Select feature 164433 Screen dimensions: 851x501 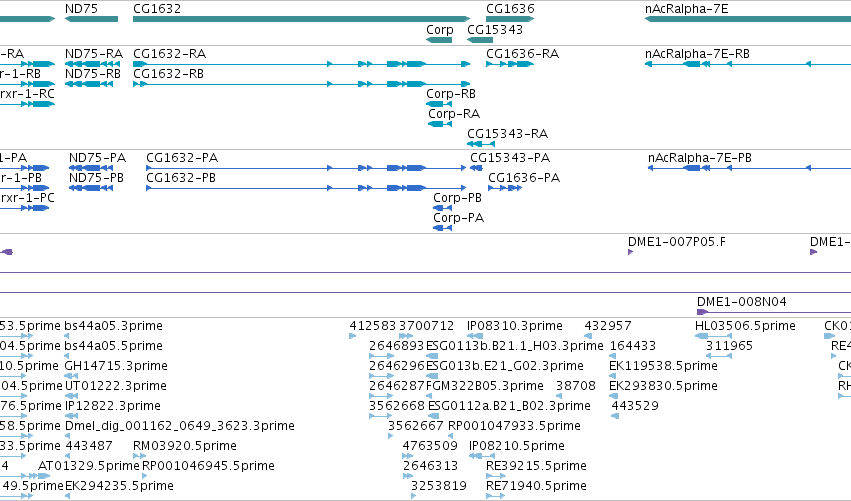[x=633, y=346]
